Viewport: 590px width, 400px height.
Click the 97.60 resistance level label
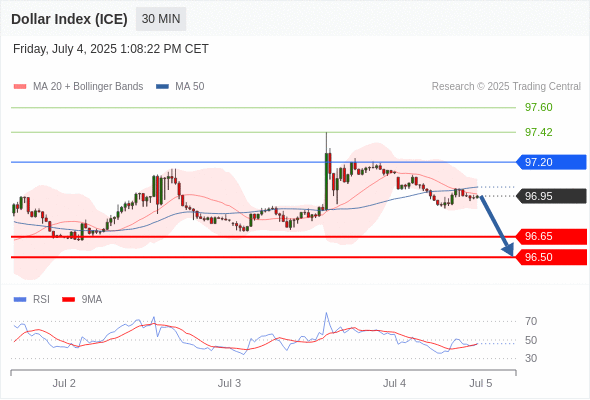[x=538, y=107]
